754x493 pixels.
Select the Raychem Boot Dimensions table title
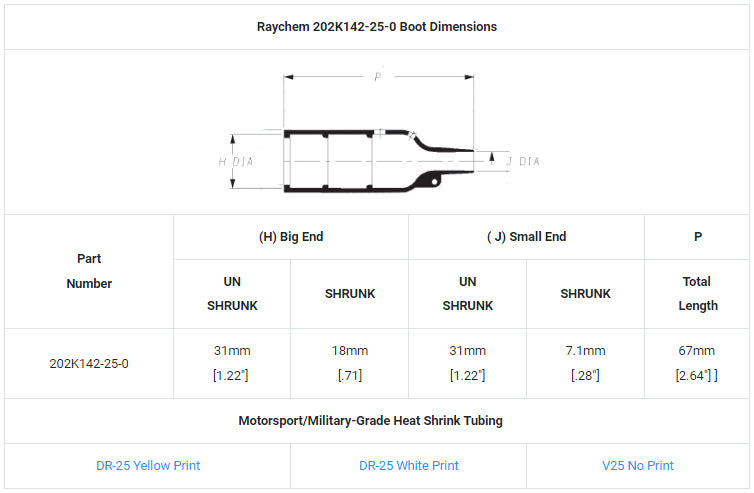coord(377,27)
